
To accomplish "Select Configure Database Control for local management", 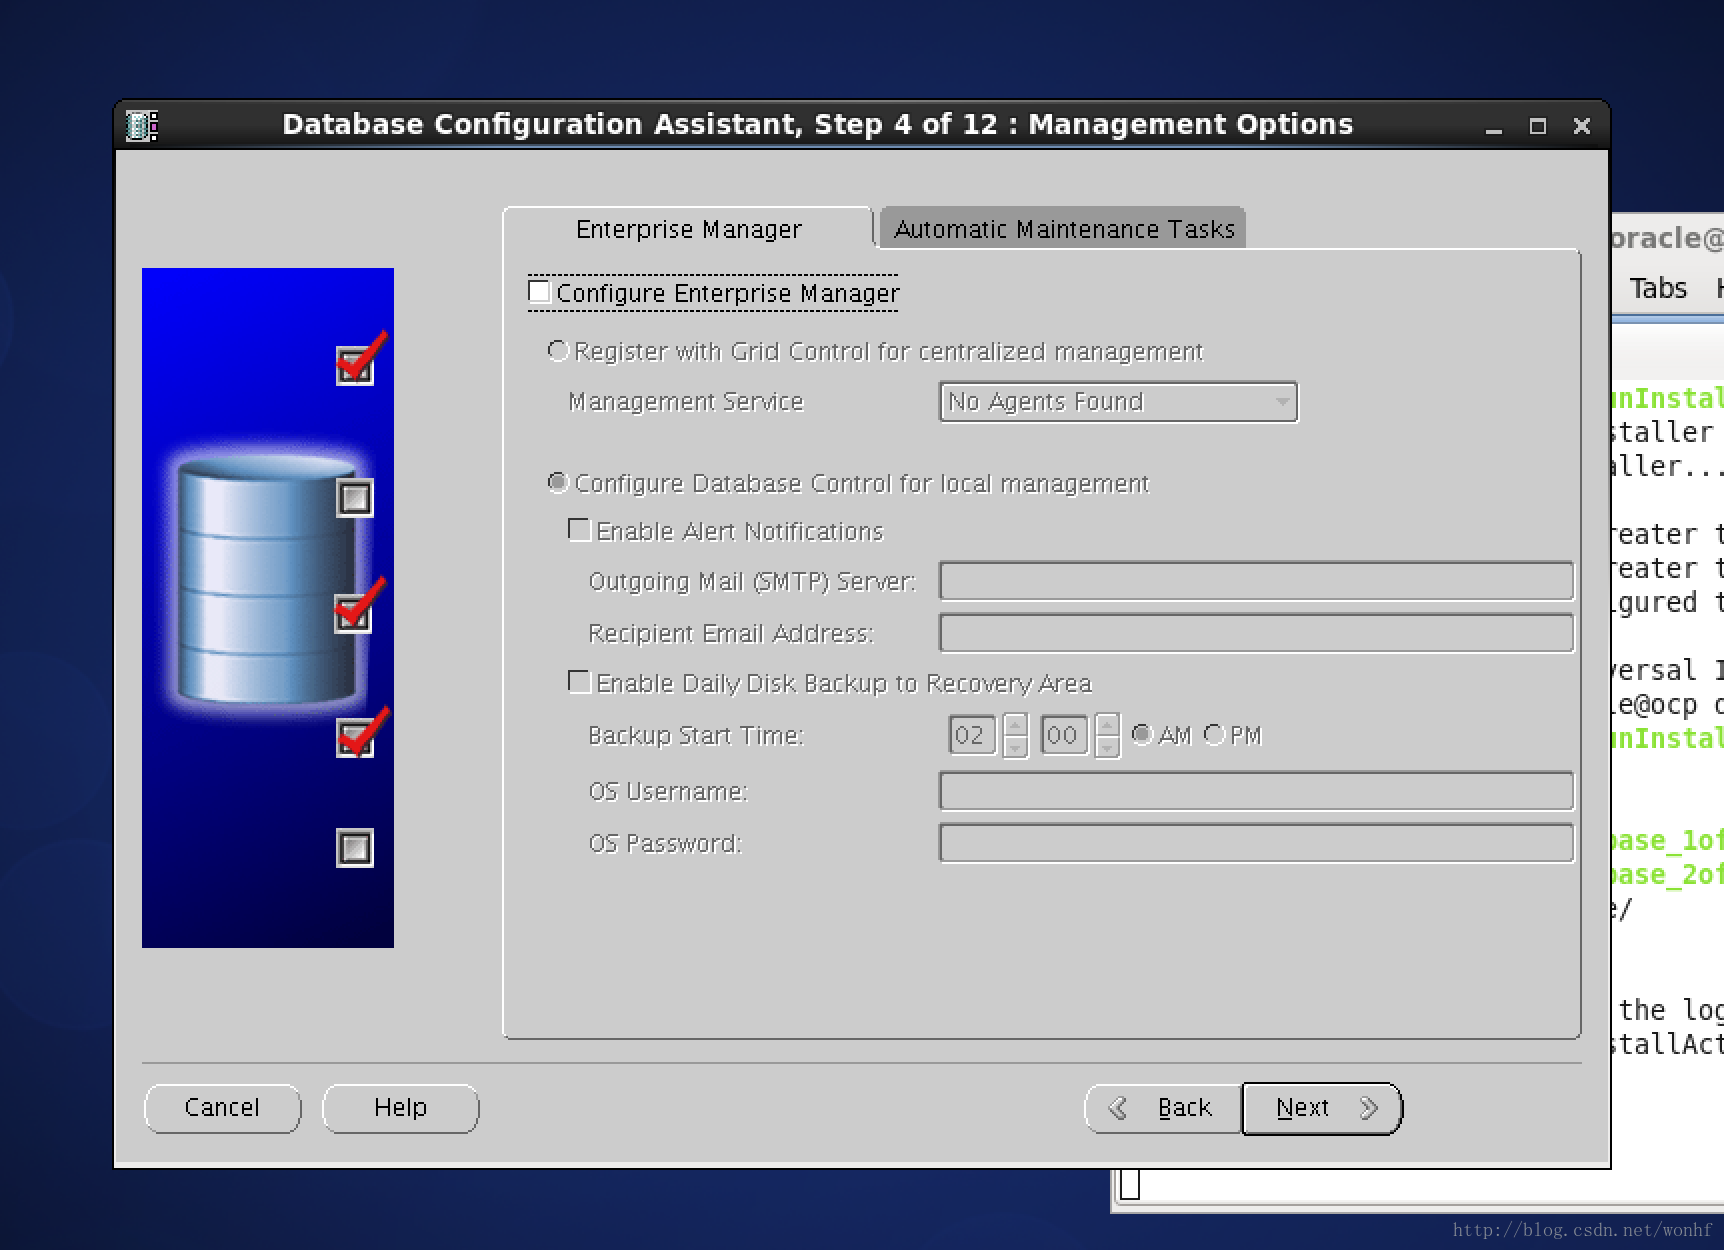I will [x=558, y=483].
